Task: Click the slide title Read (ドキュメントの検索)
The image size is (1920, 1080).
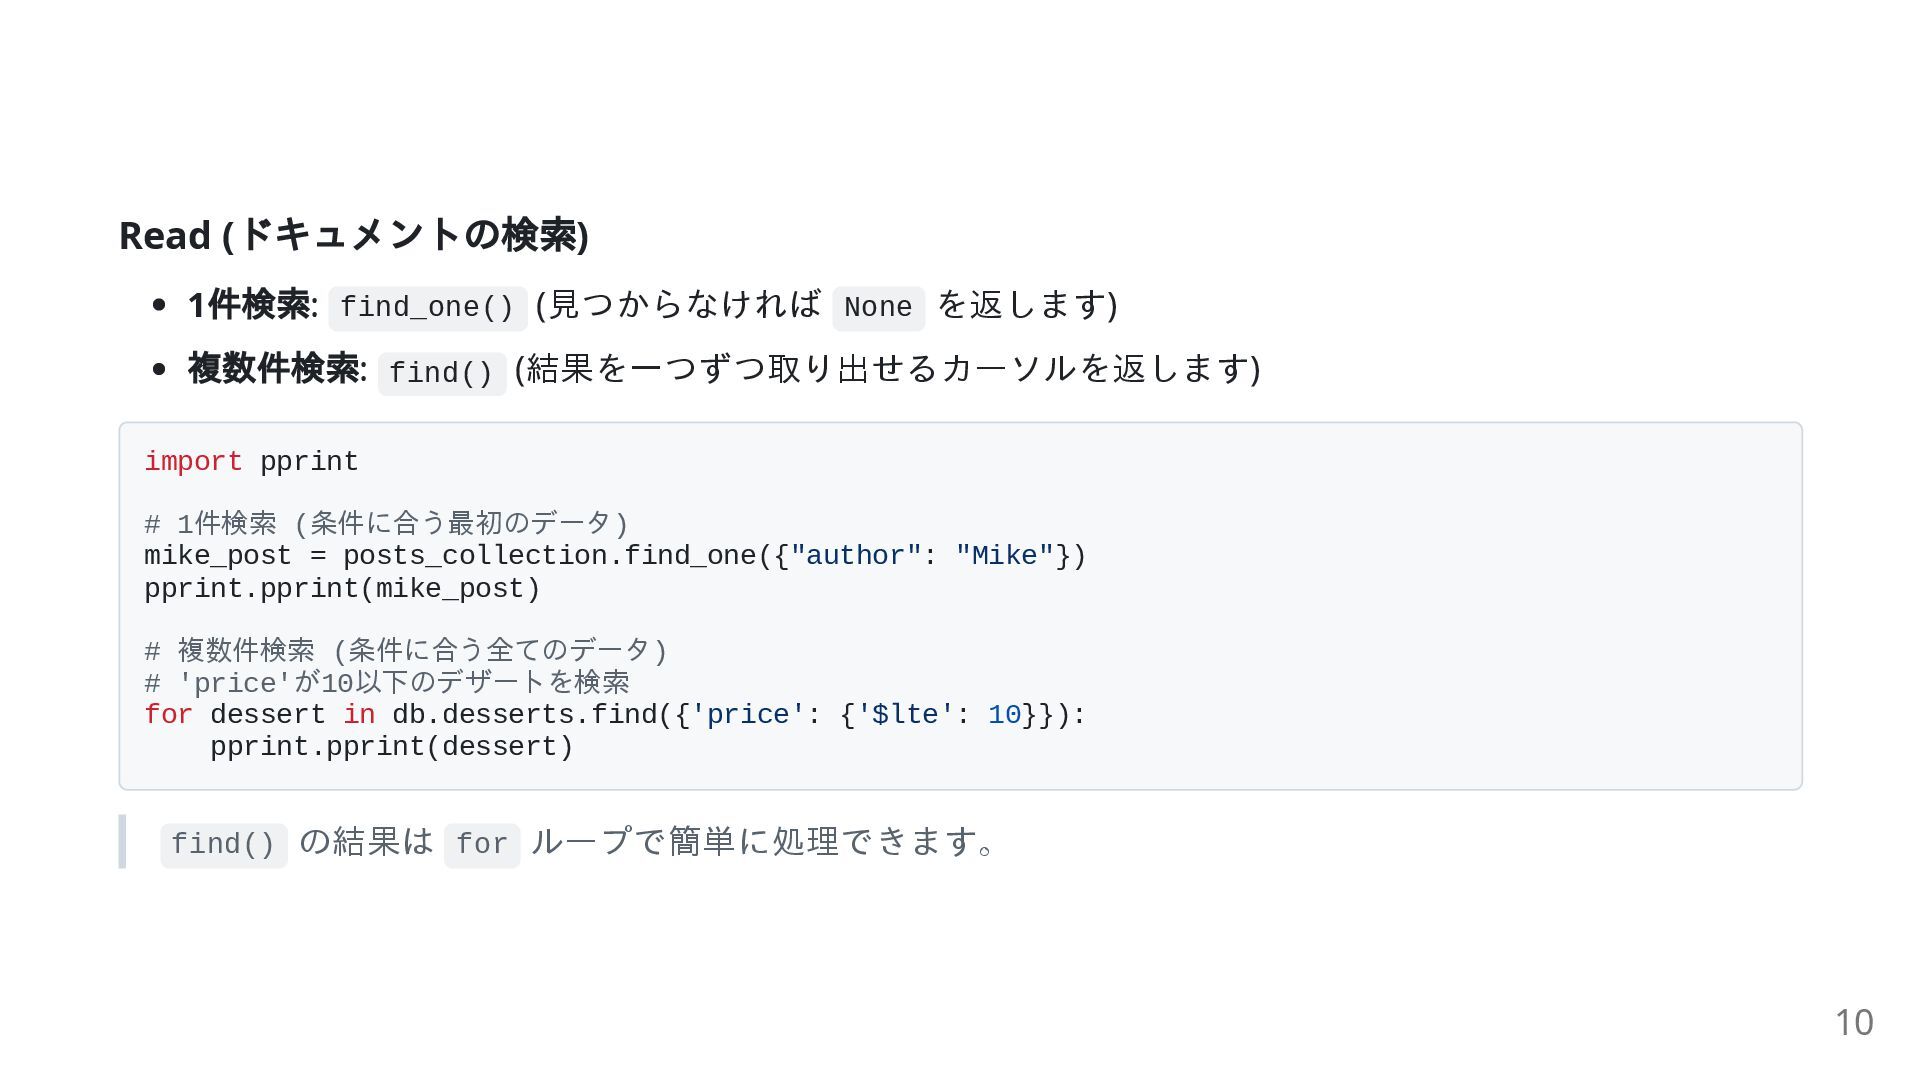Action: pos(353,236)
